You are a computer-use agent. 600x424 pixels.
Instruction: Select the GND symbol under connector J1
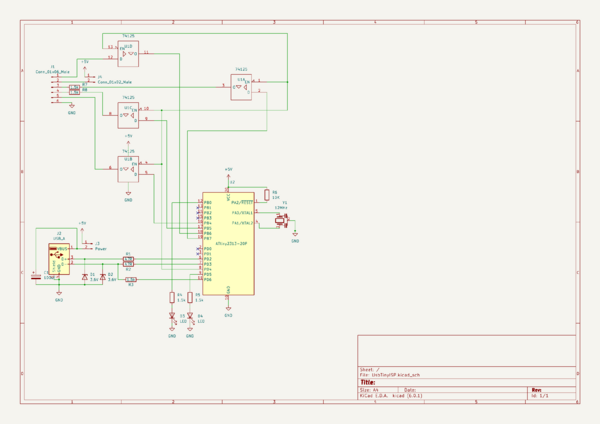72,108
